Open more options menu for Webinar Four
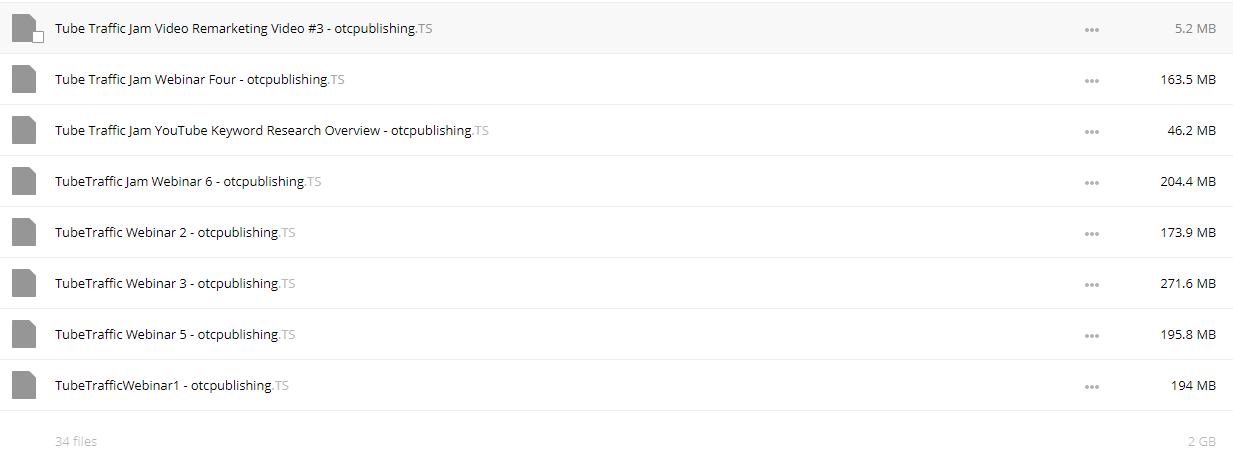 pos(1092,81)
